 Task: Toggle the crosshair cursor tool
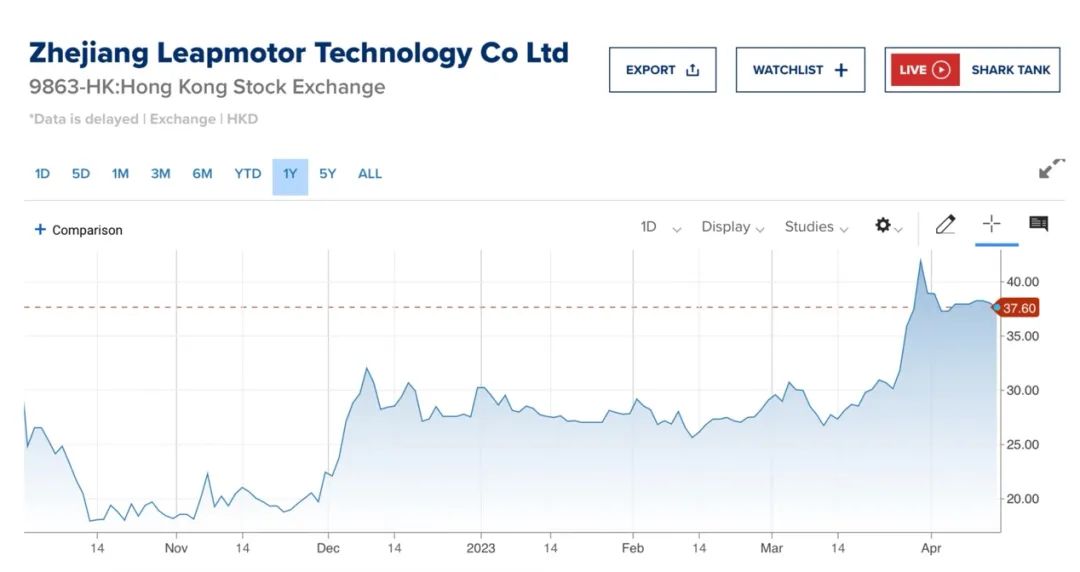991,223
